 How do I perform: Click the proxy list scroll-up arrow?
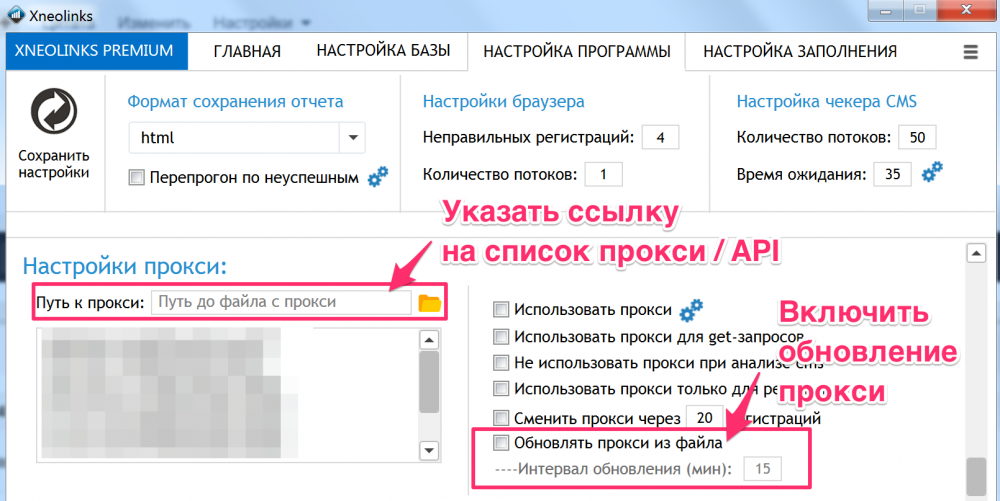429,340
